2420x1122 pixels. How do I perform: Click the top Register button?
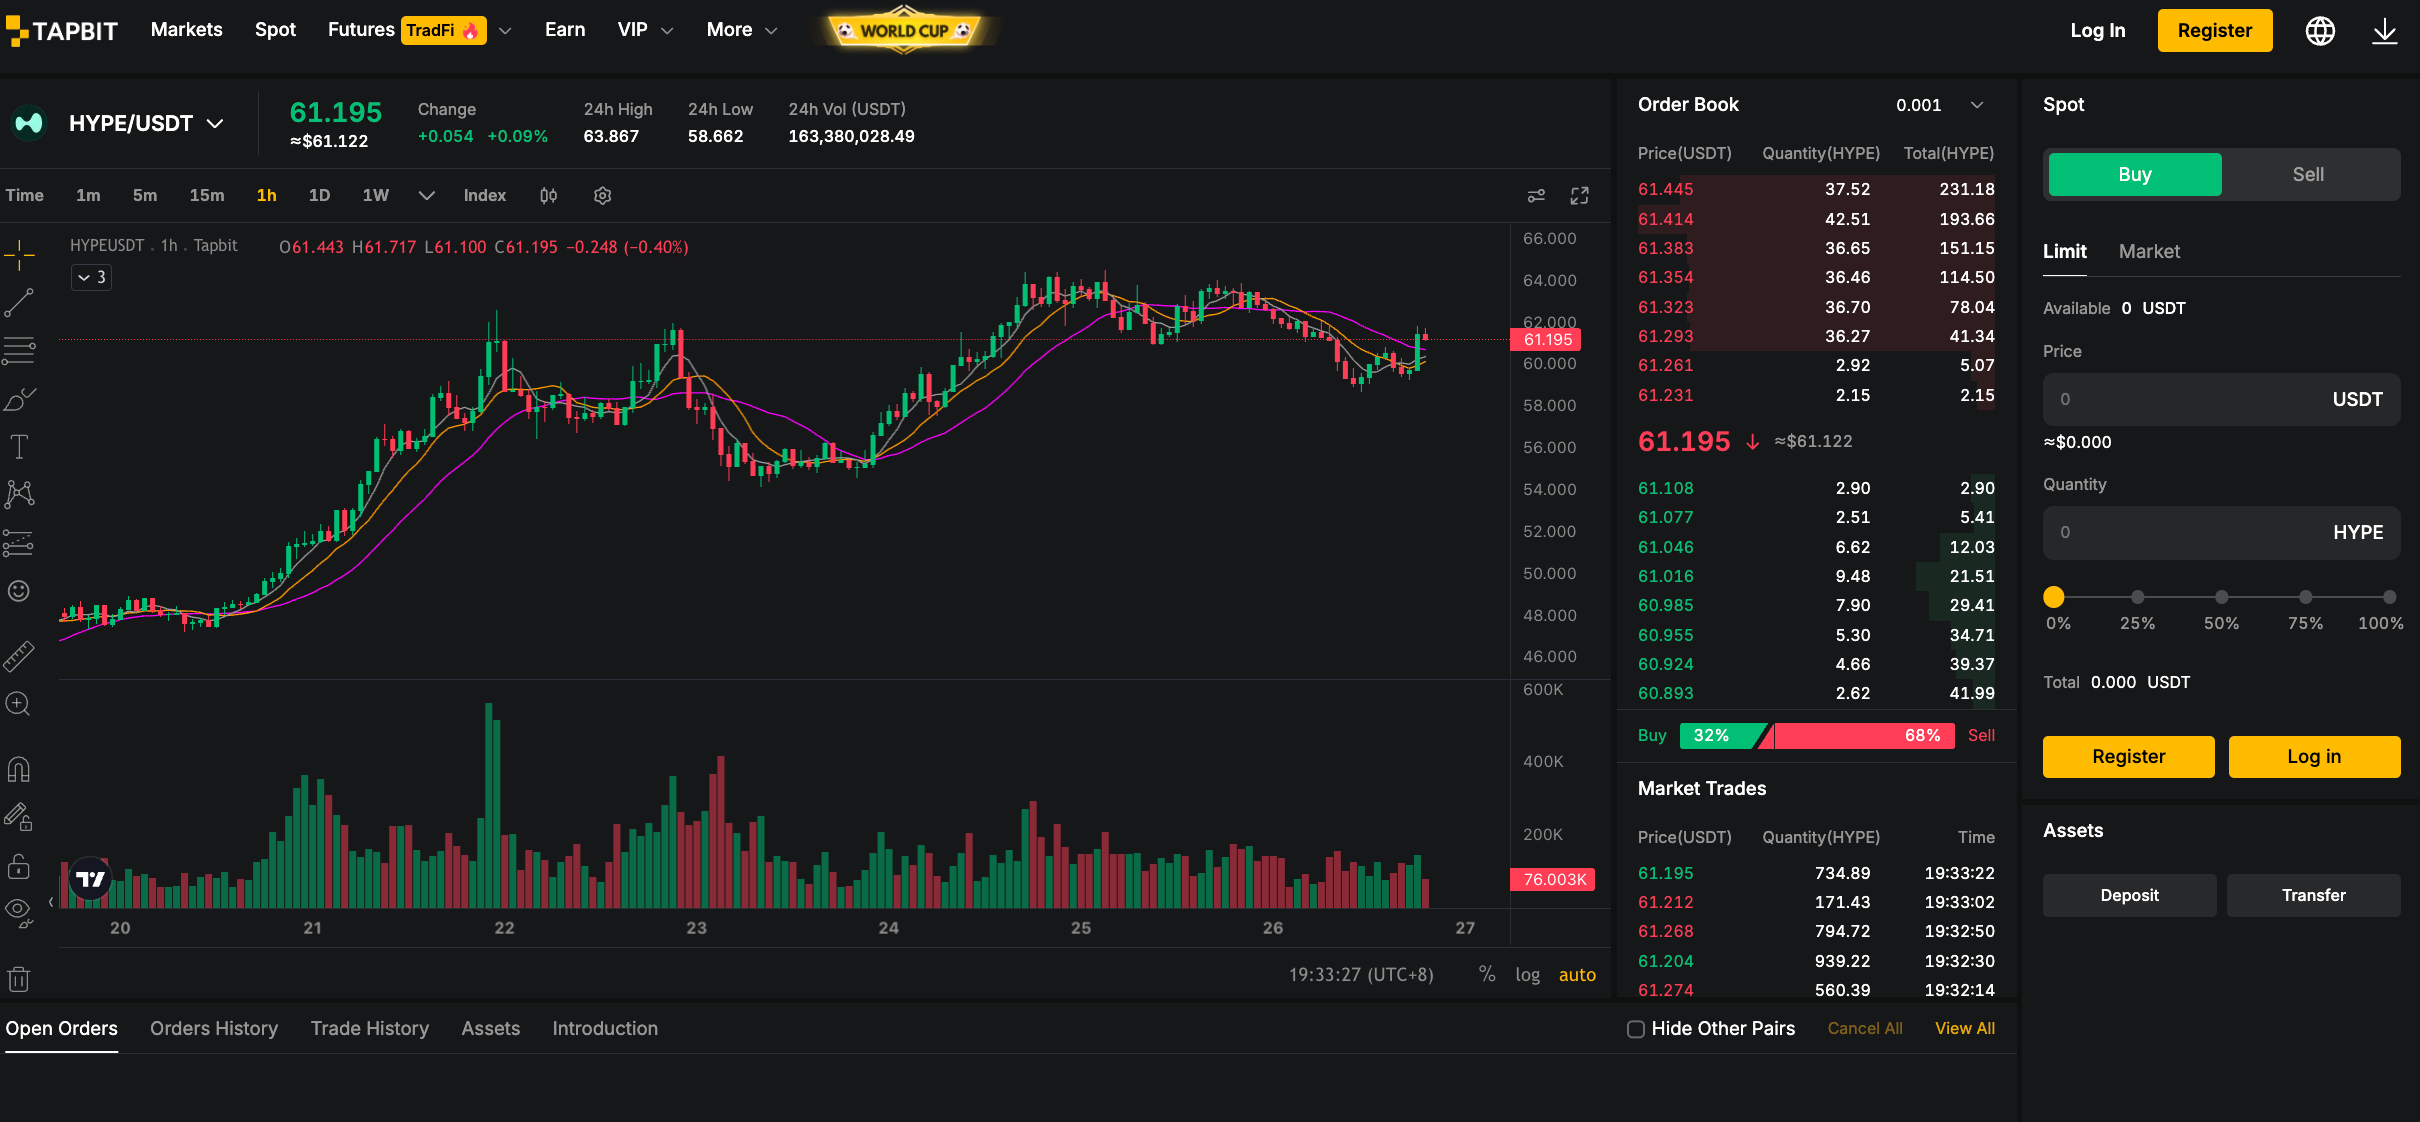2215,31
